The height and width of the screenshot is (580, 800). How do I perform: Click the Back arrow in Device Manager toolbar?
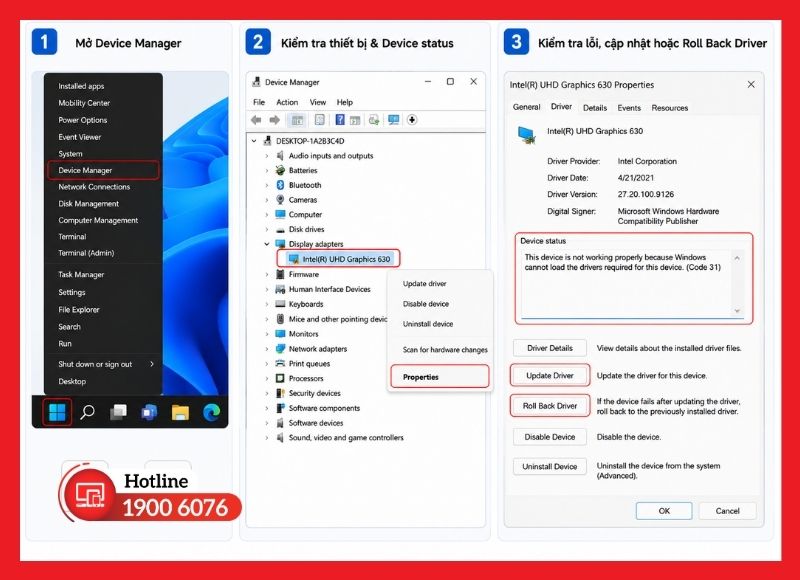point(256,120)
